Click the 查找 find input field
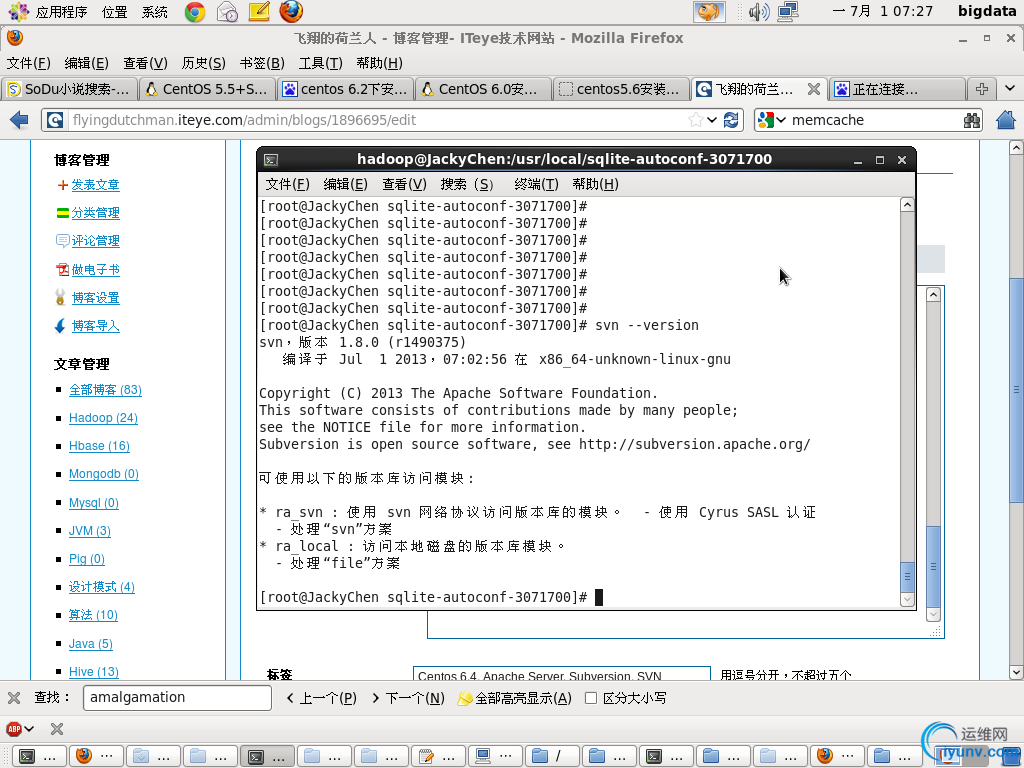 177,697
